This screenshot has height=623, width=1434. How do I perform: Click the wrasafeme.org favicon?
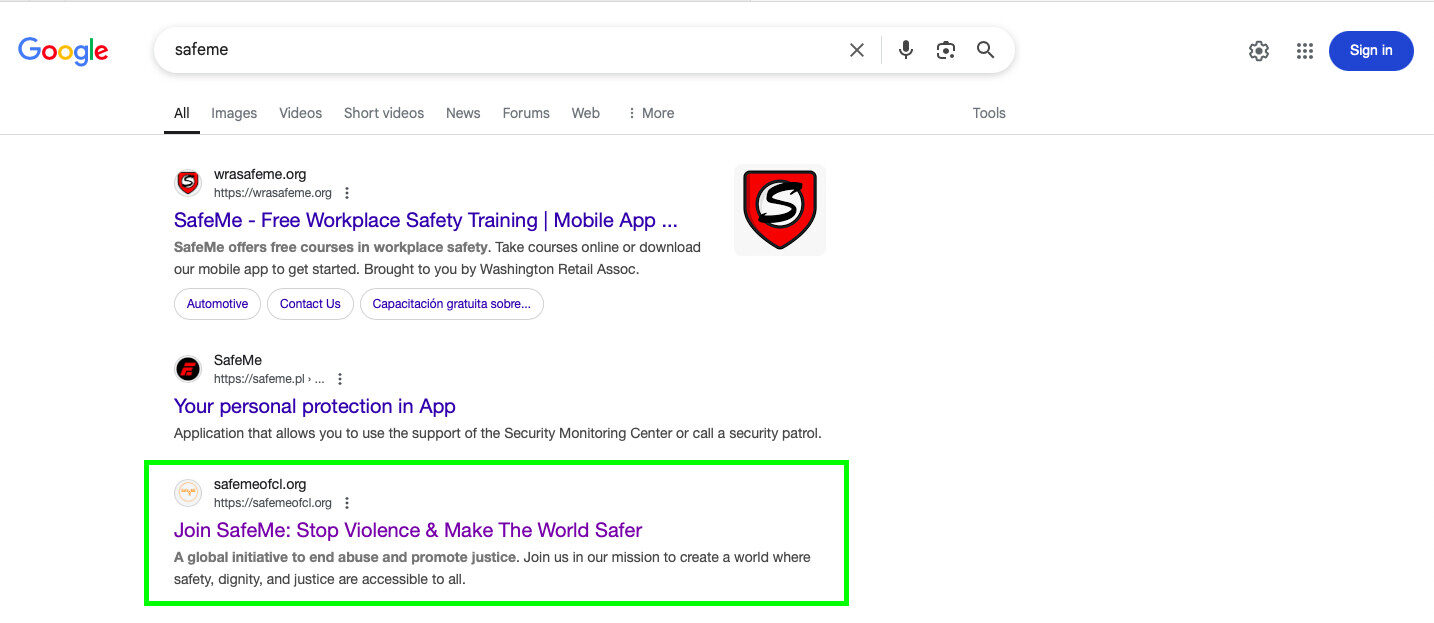coord(188,182)
